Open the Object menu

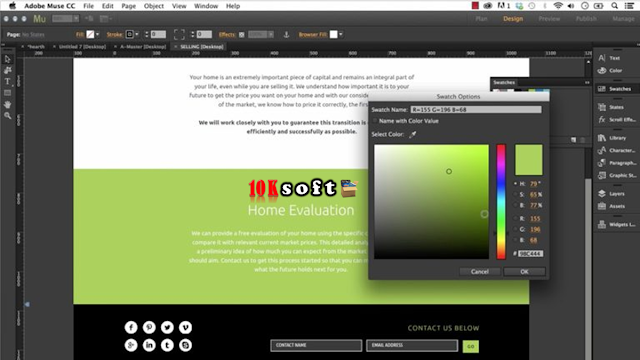[x=153, y=6]
